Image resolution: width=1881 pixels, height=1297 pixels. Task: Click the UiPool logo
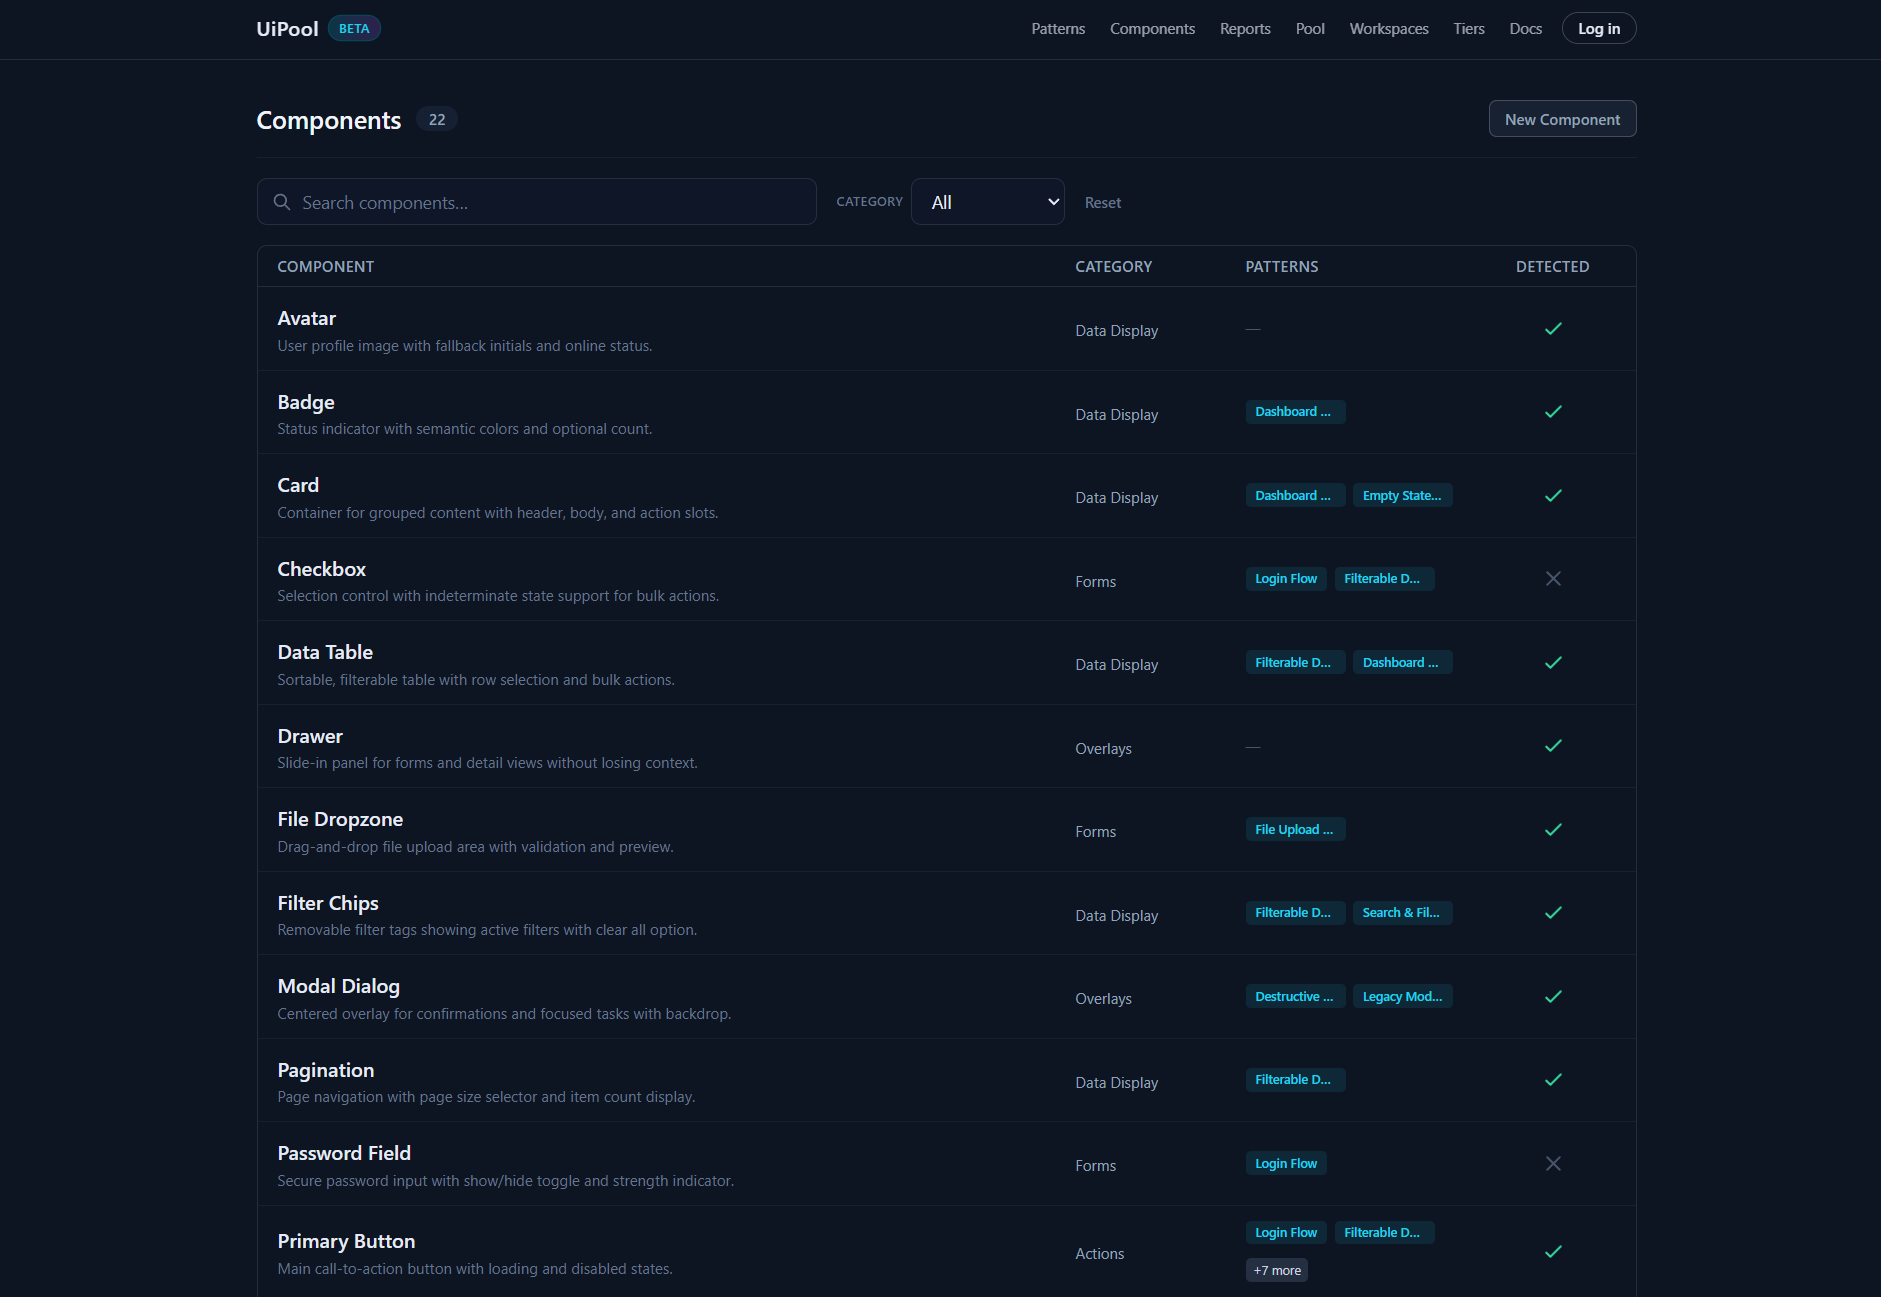point(287,29)
